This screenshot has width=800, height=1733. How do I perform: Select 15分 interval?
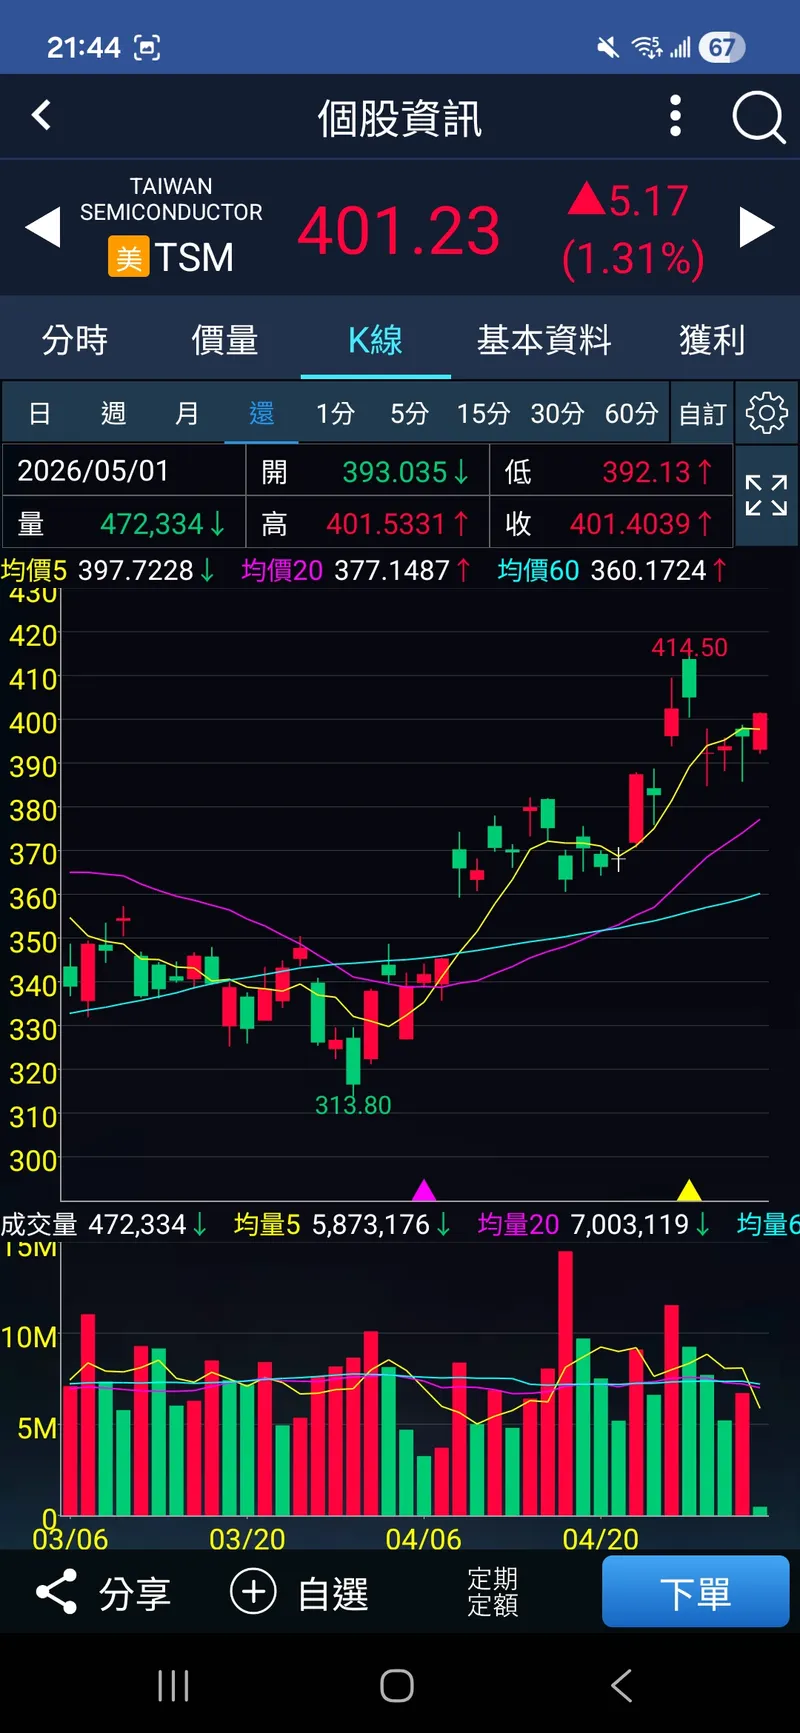point(483,413)
